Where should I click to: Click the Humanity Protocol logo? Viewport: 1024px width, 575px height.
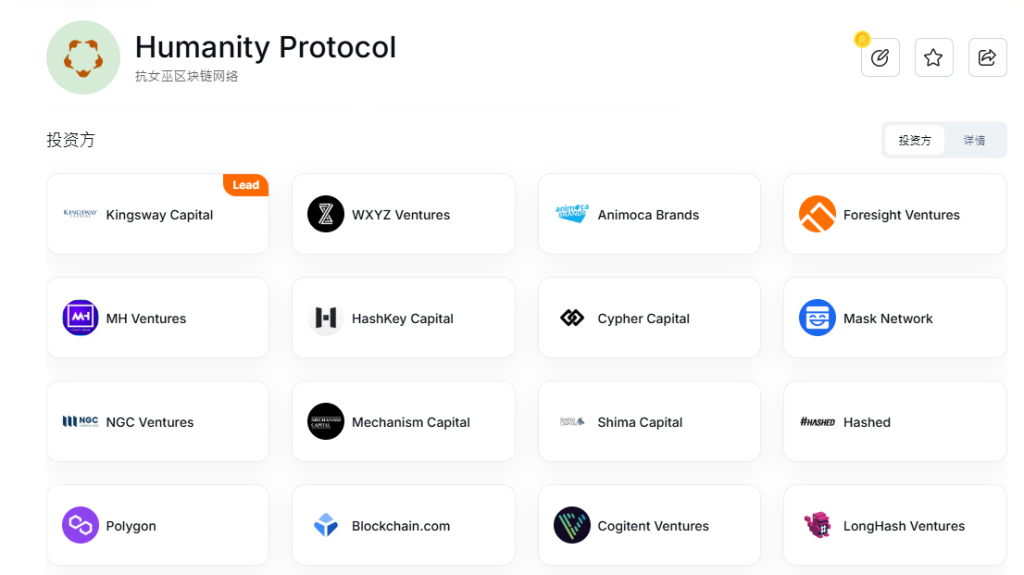83,58
